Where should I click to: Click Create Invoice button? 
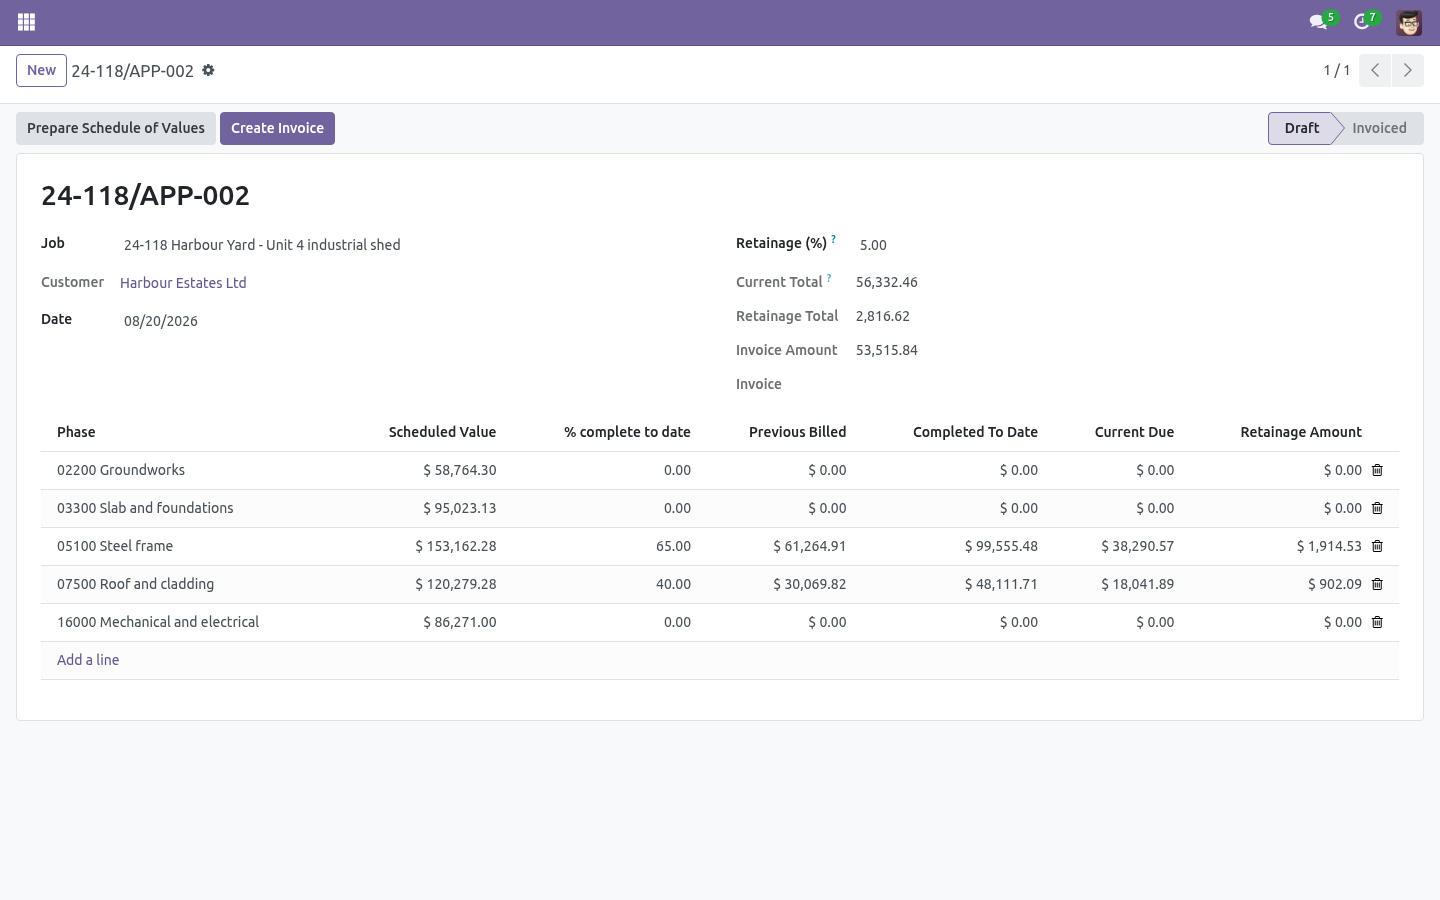[277, 128]
